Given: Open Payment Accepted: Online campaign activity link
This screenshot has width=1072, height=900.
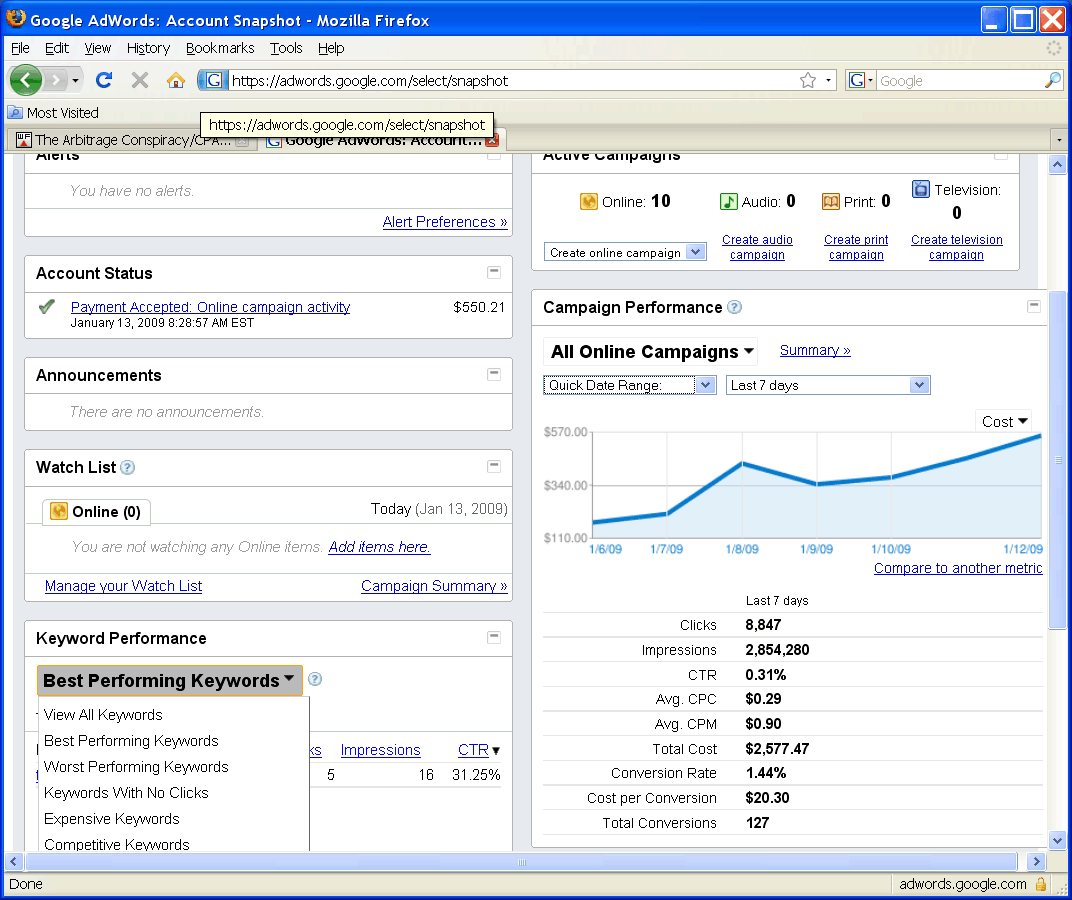Looking at the screenshot, I should [x=211, y=307].
